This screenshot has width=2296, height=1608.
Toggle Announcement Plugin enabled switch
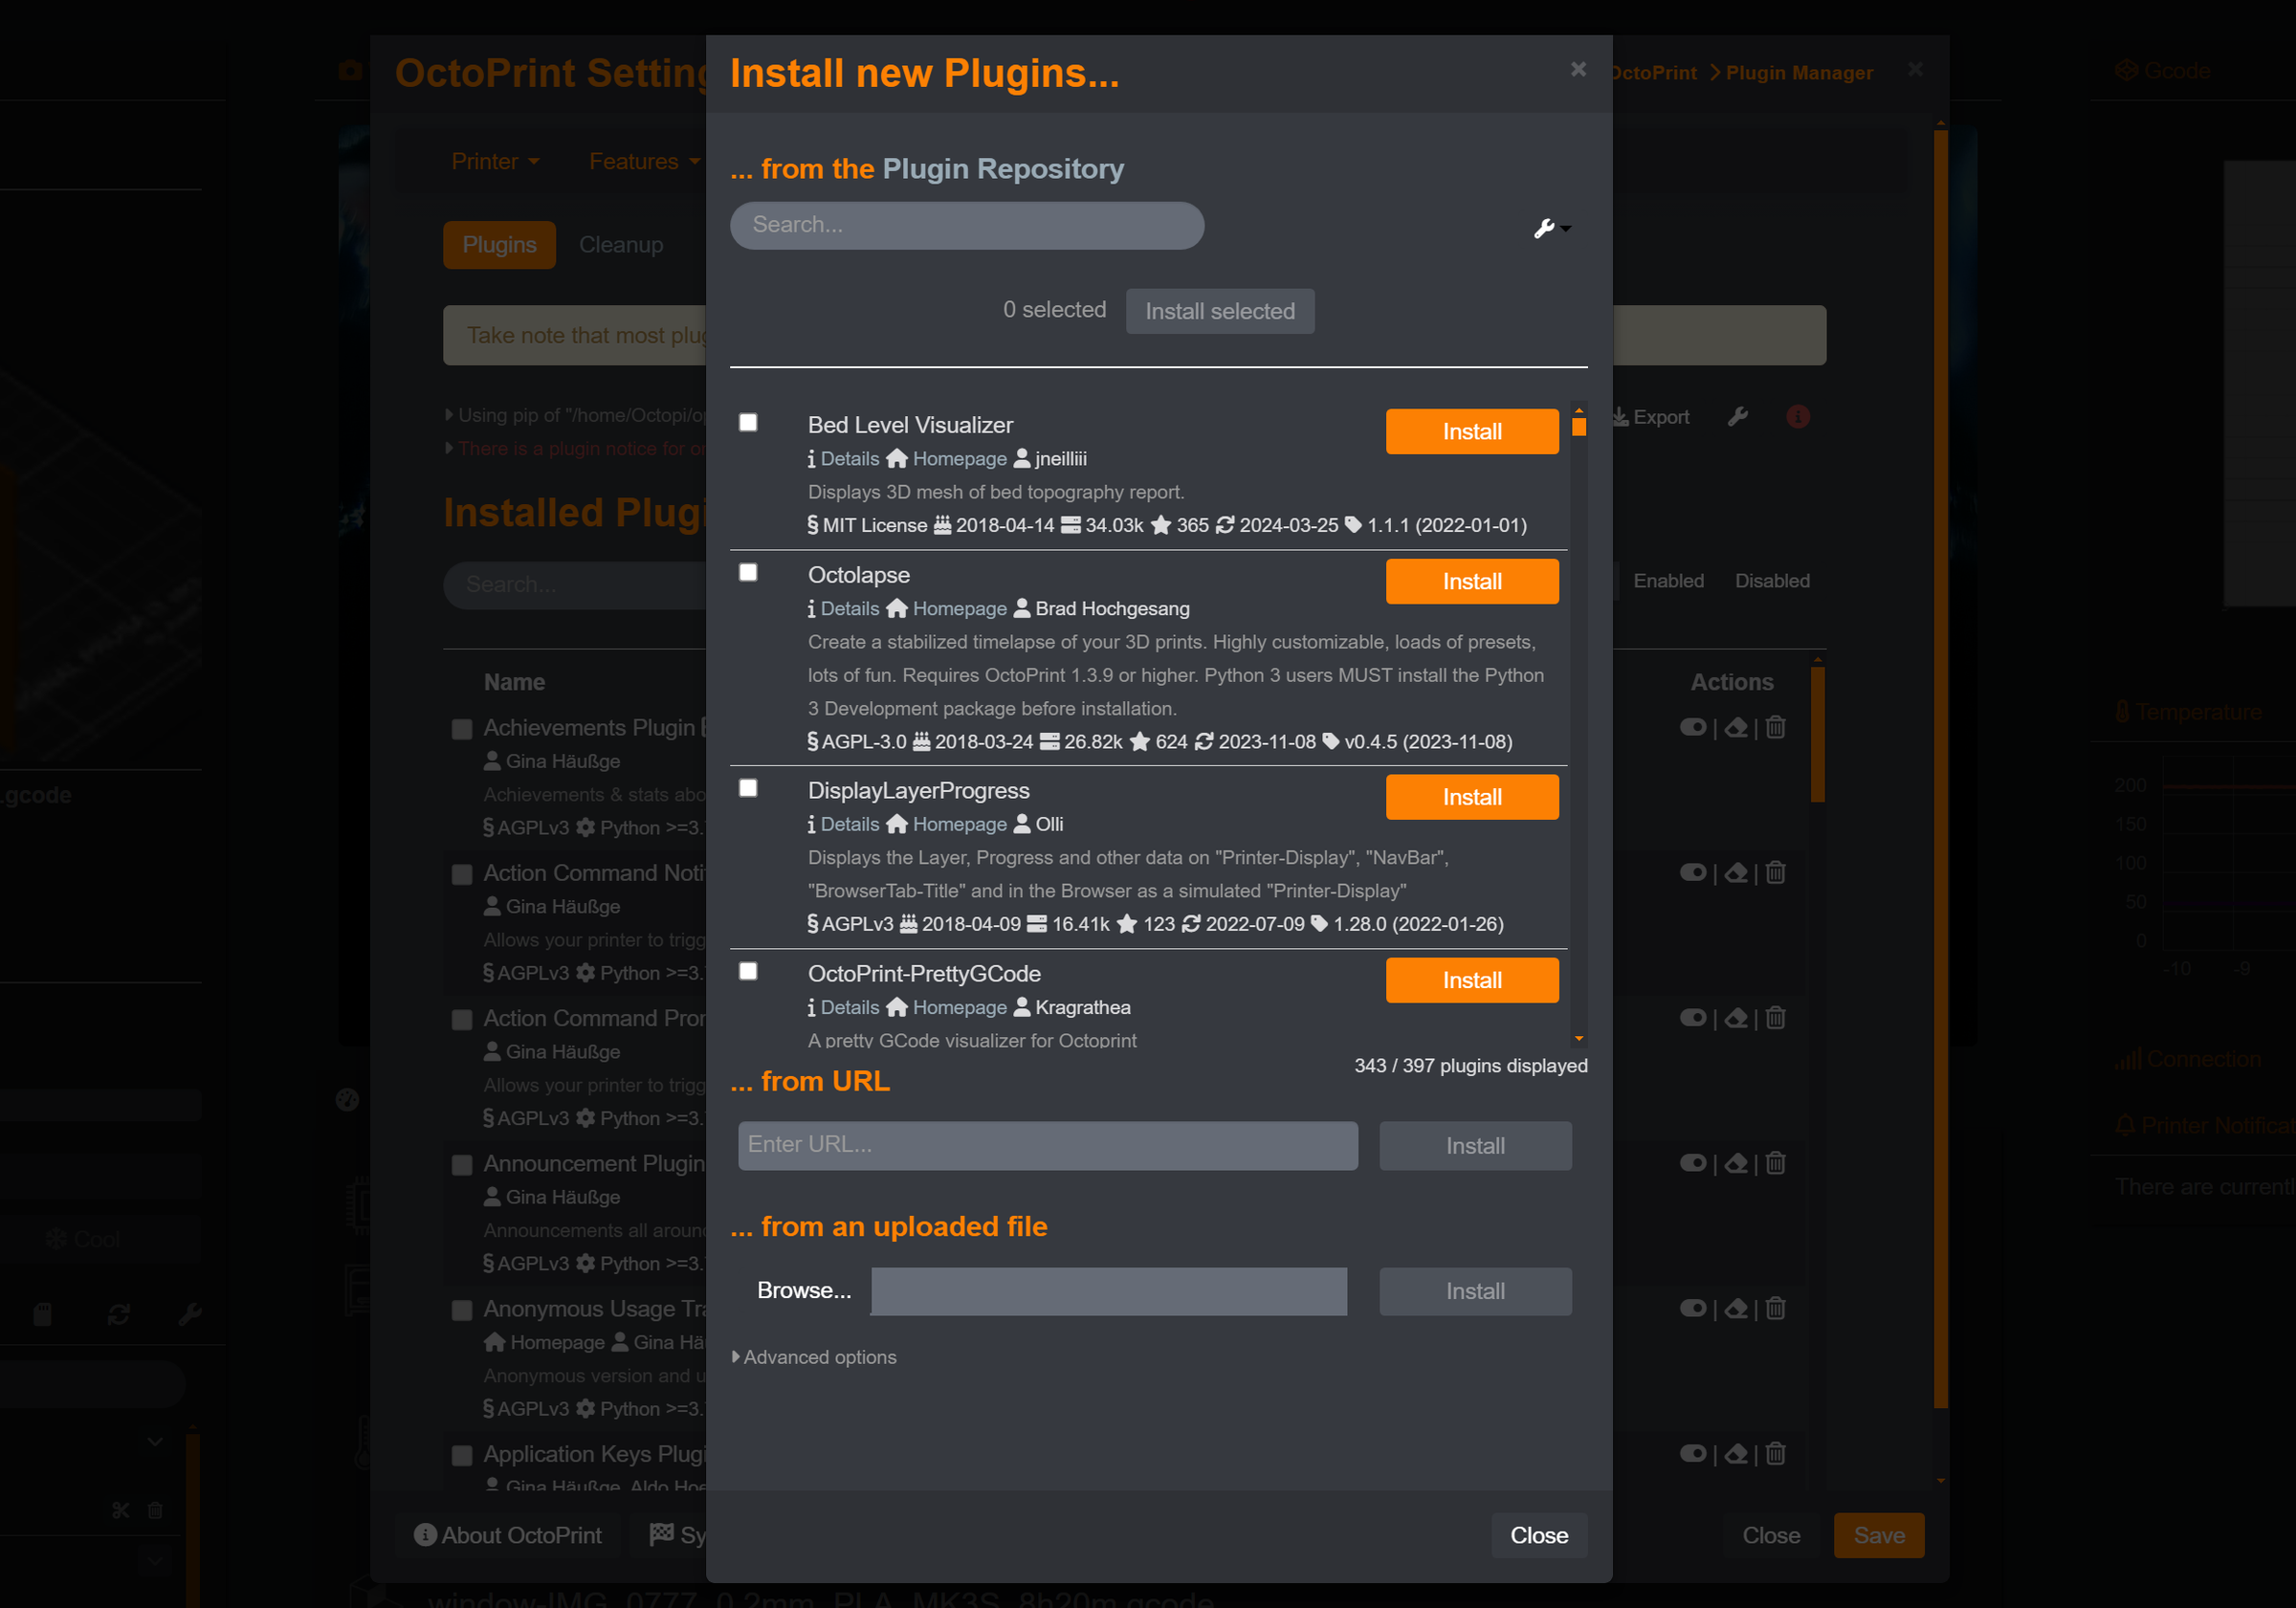click(x=1693, y=1162)
